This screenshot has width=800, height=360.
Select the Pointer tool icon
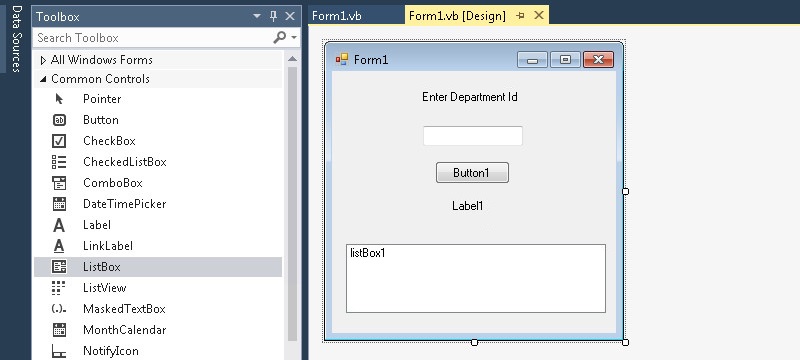pos(59,99)
